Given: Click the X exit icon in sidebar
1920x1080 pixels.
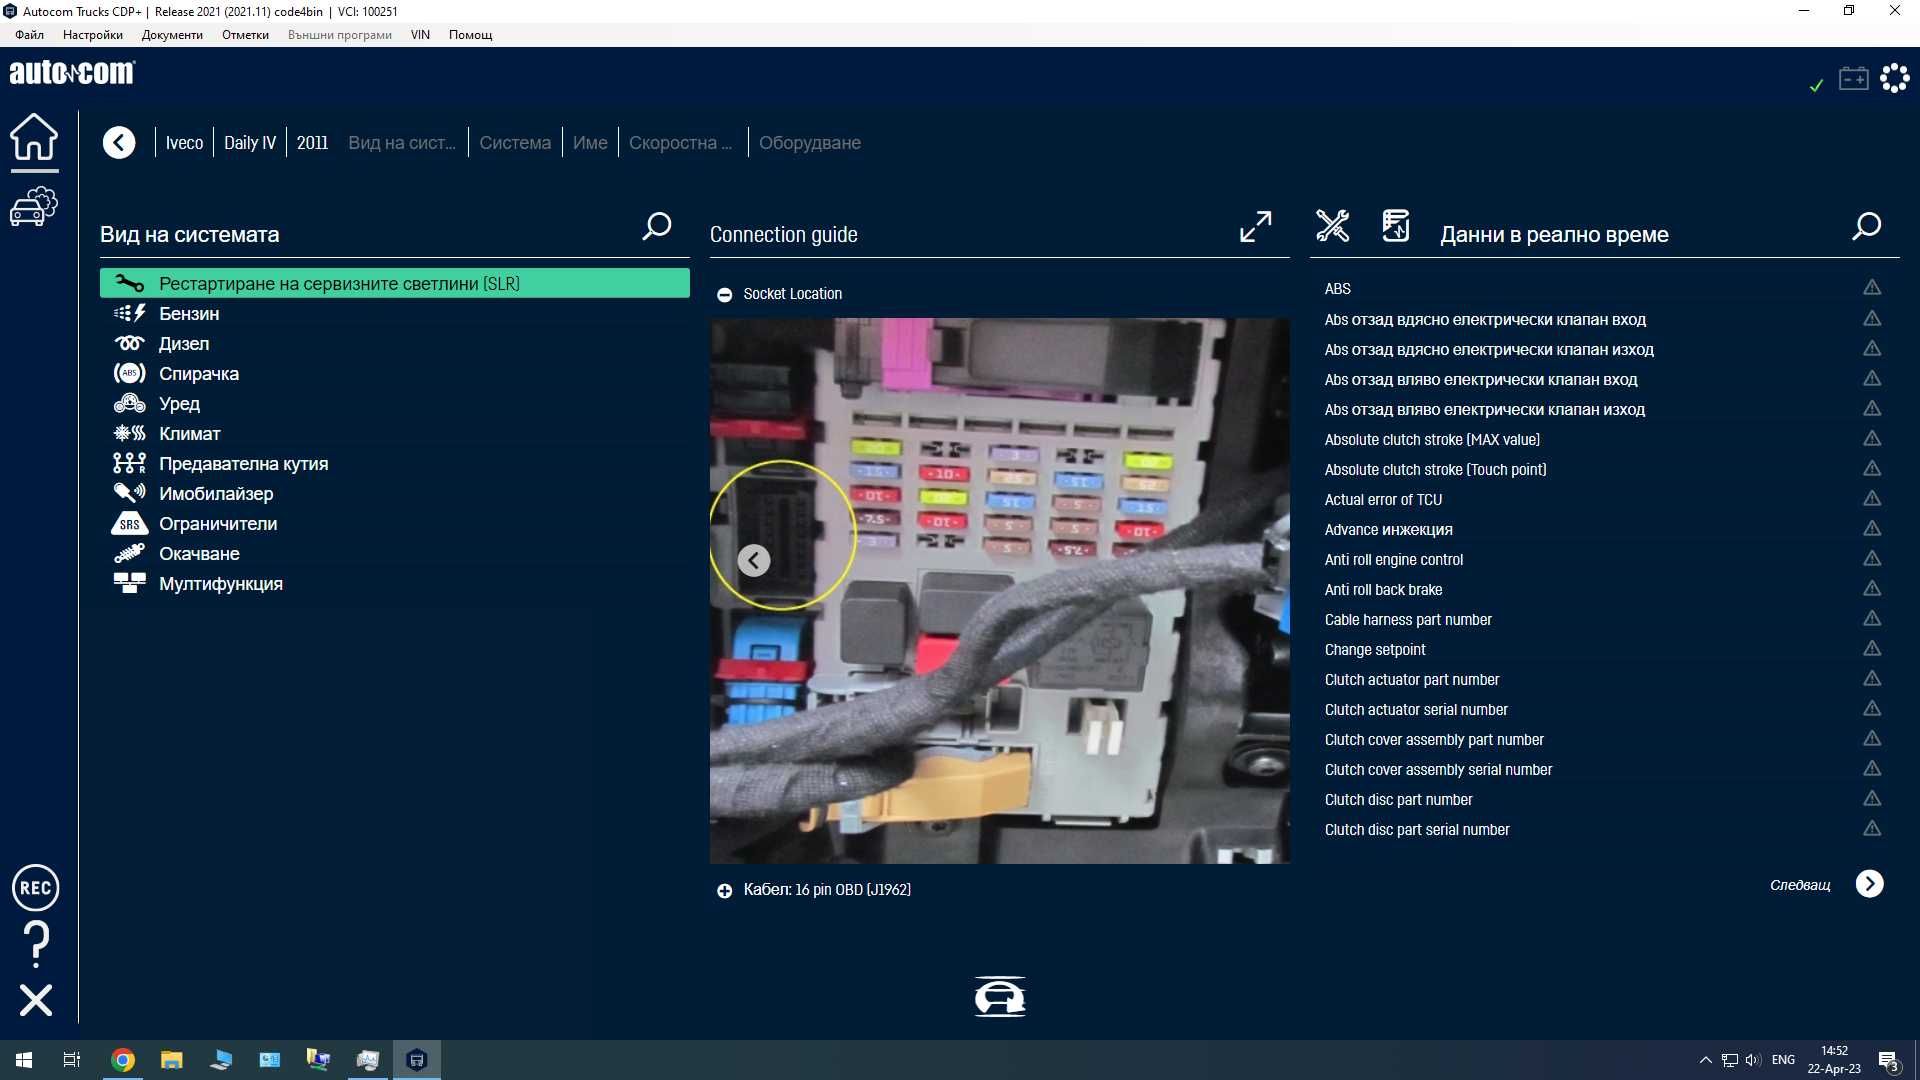Looking at the screenshot, I should click(36, 1000).
